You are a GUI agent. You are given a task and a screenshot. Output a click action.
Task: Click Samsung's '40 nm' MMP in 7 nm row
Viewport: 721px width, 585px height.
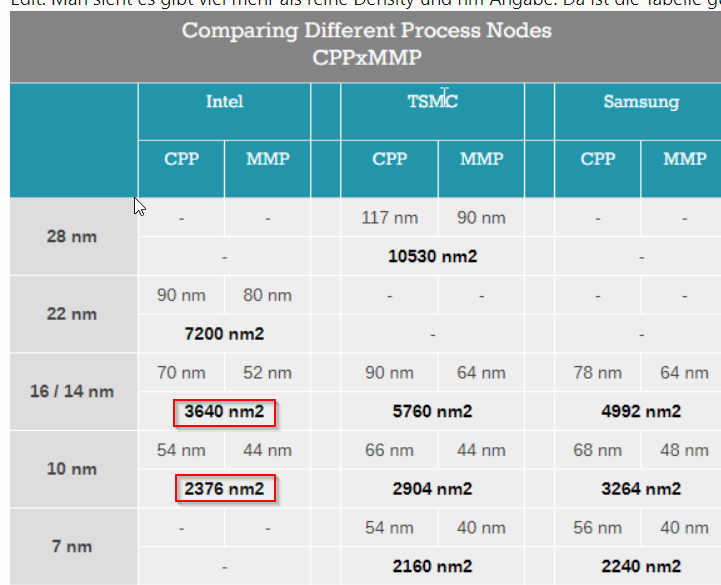tap(685, 528)
